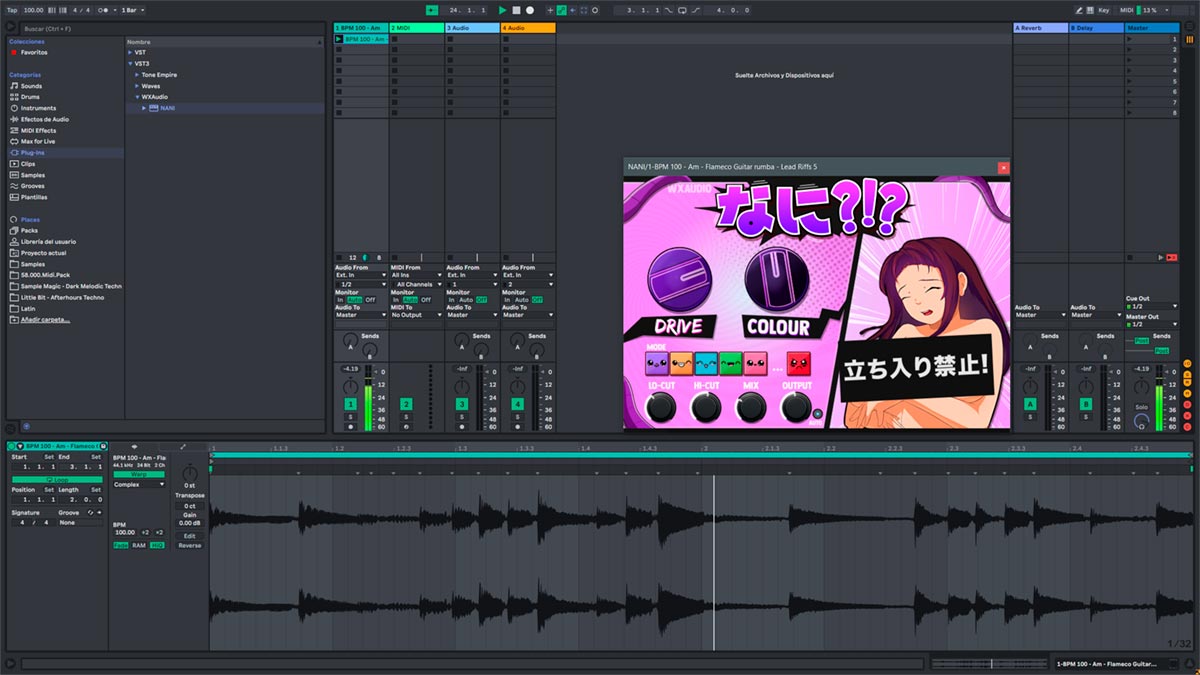Toggle the clip Warp button
This screenshot has width=1200, height=675.
(139, 475)
